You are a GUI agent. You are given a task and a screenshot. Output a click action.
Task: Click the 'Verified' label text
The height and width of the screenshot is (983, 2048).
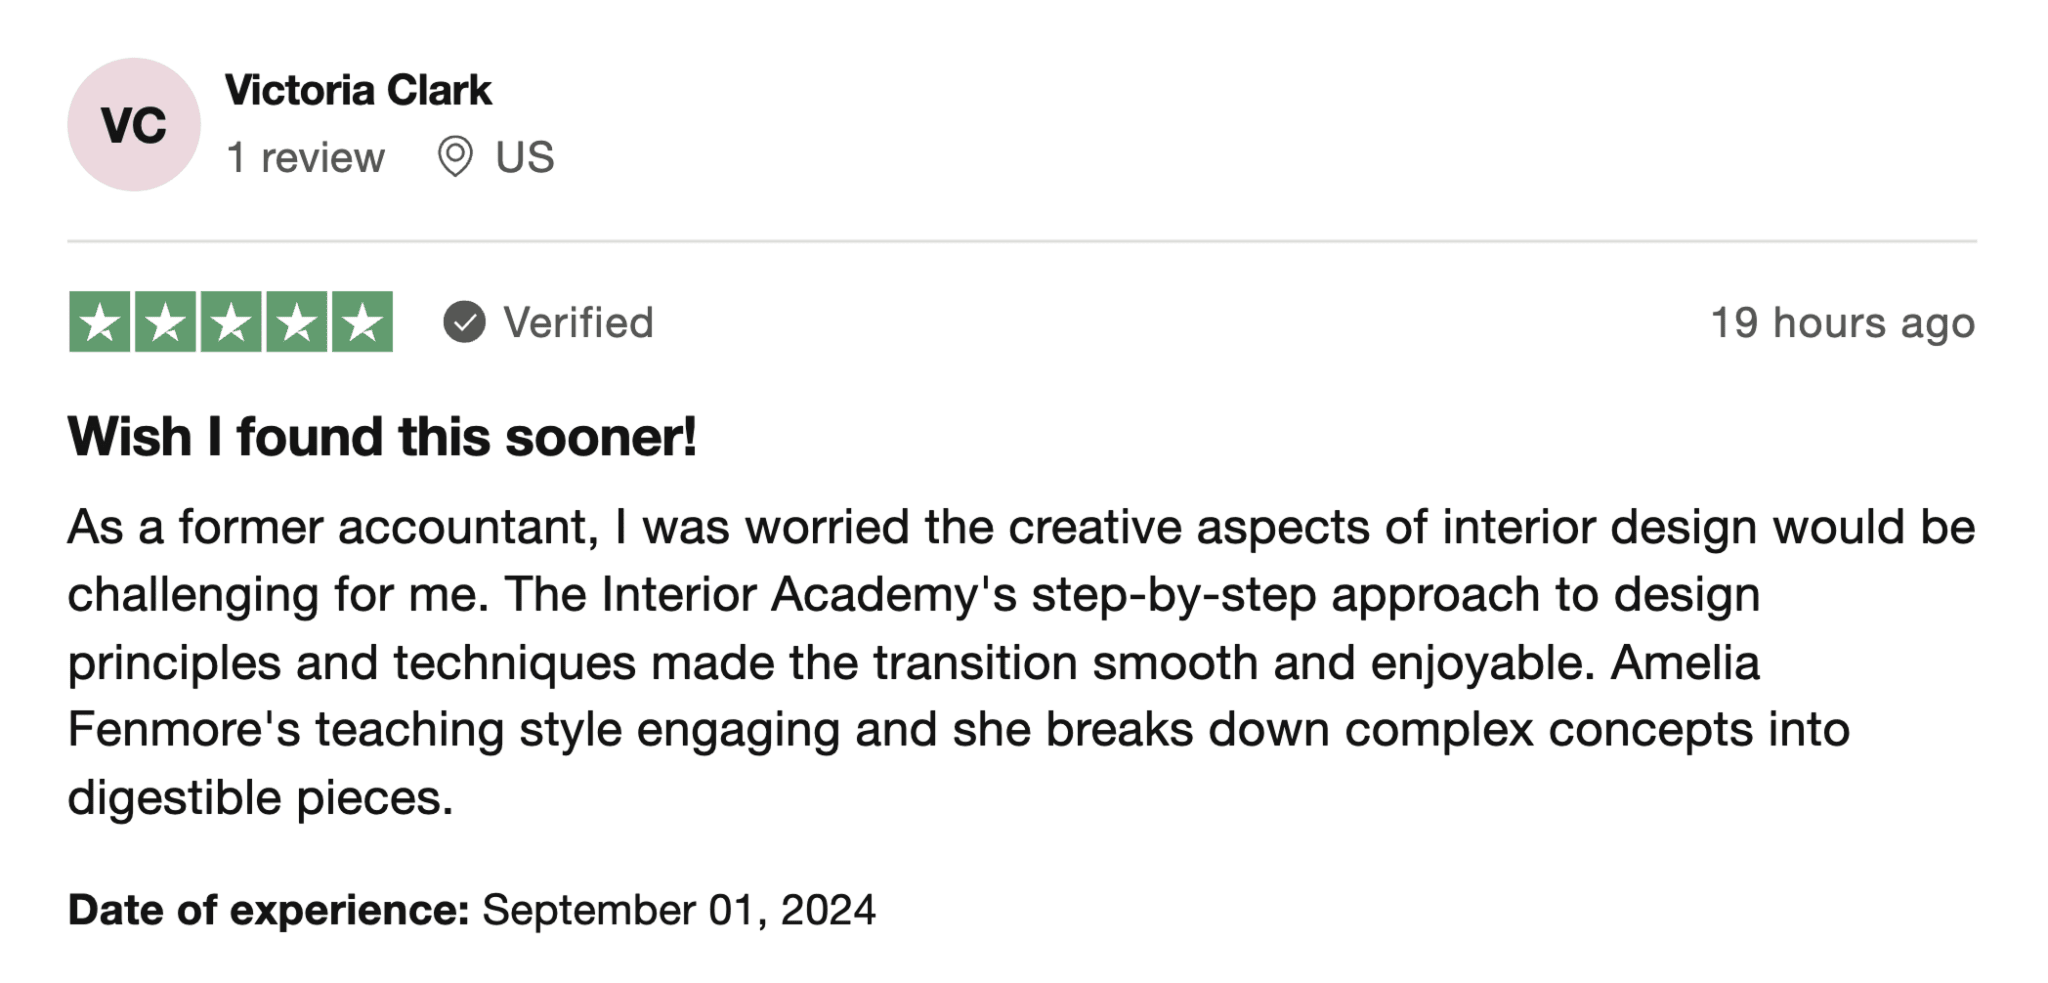[x=578, y=323]
